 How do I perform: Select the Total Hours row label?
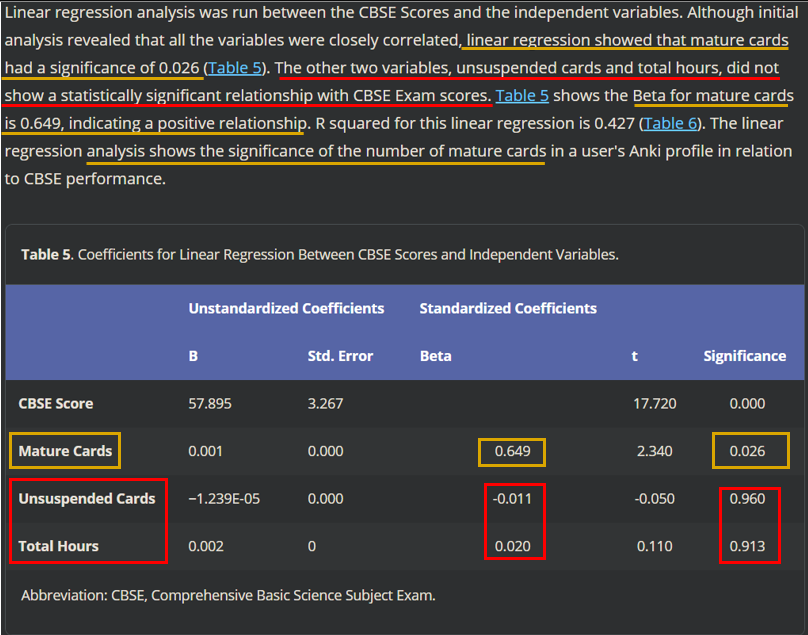click(x=58, y=546)
